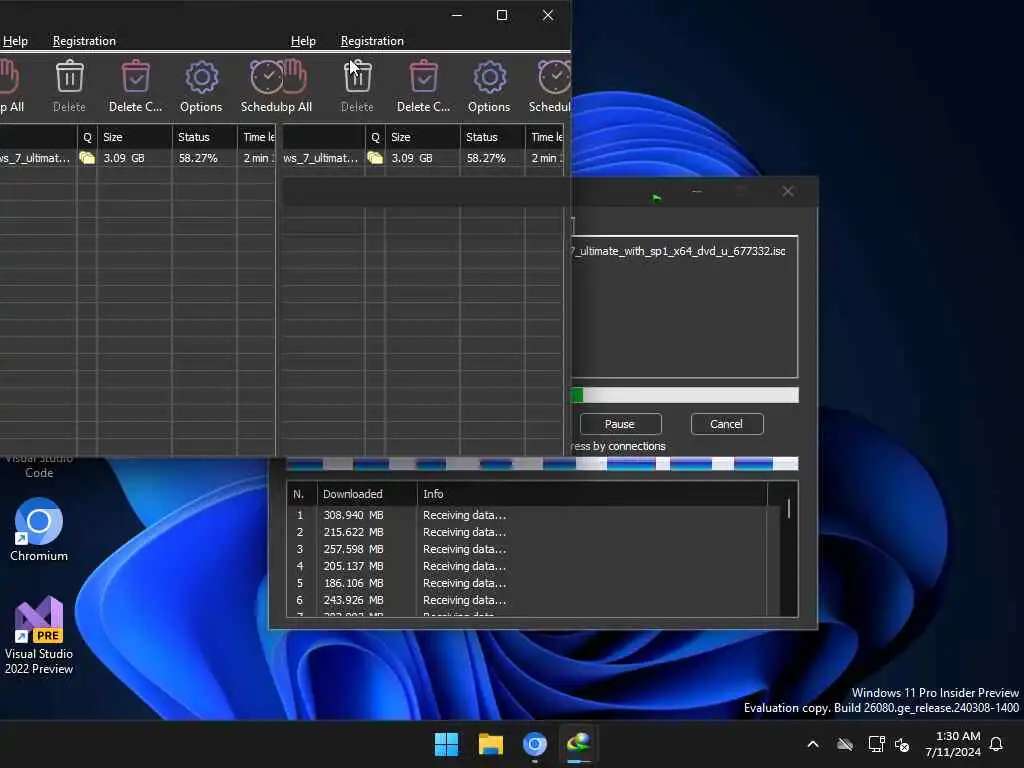The image size is (1024, 768).
Task: Open the right-hand Options gear in IDM toolbar
Action: pyautogui.click(x=489, y=77)
